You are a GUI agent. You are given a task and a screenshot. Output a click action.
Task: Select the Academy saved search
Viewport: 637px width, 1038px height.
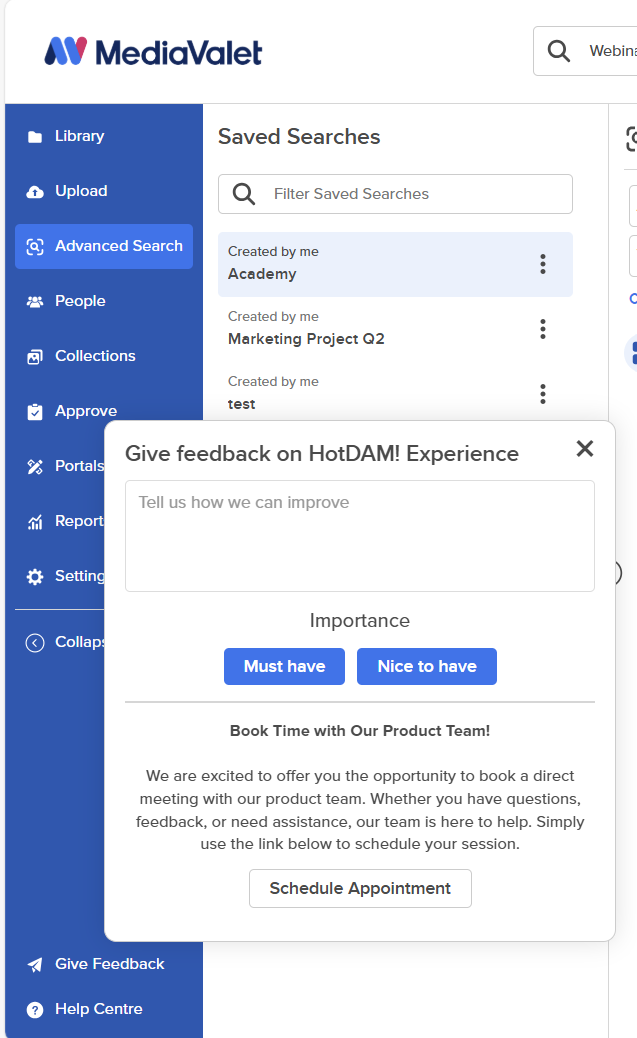coord(395,264)
